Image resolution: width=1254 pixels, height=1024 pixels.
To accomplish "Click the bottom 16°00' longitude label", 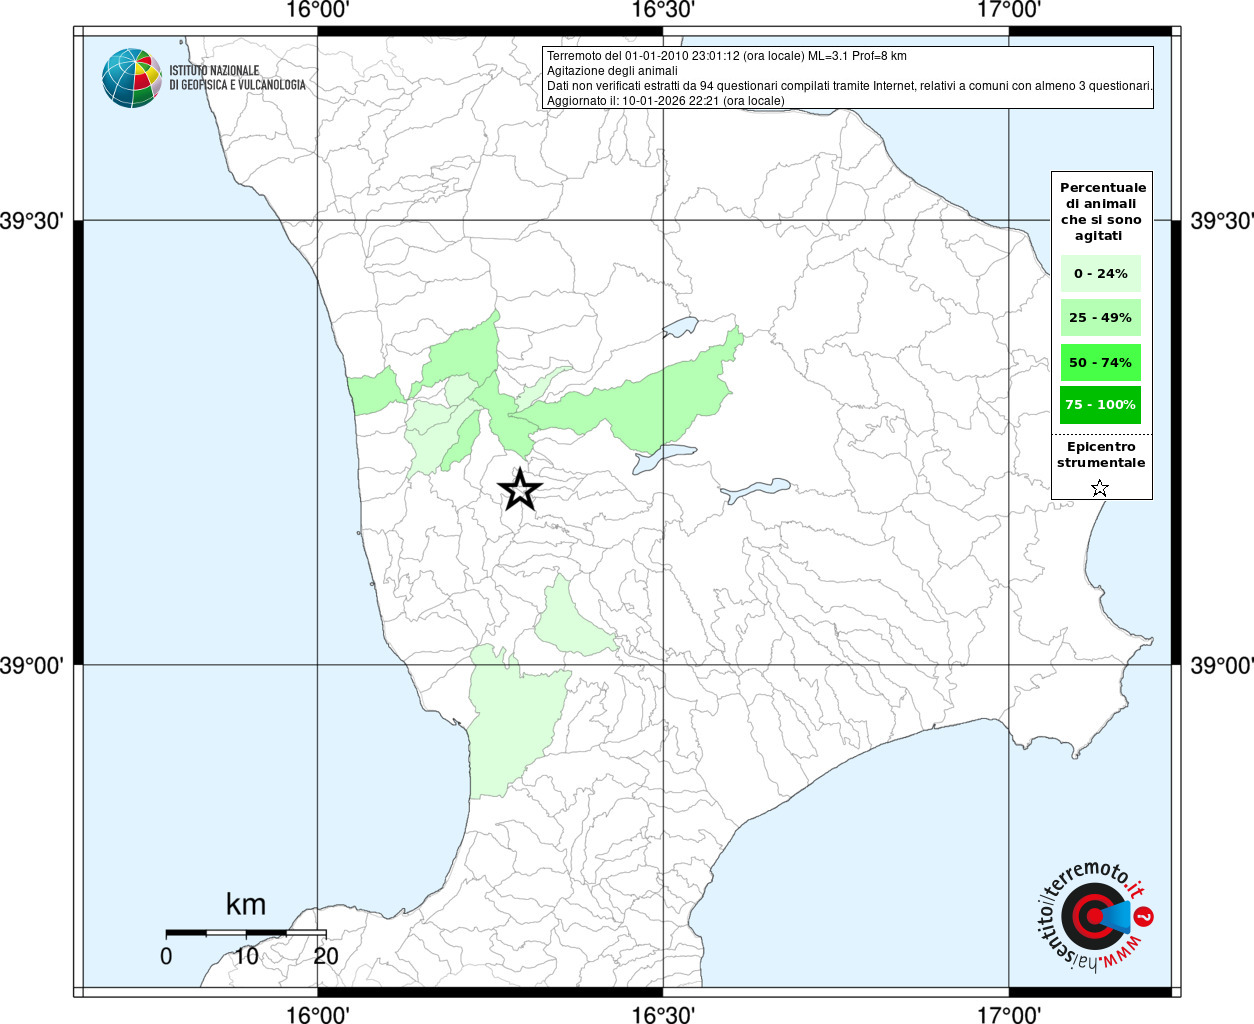I will pos(317,1014).
